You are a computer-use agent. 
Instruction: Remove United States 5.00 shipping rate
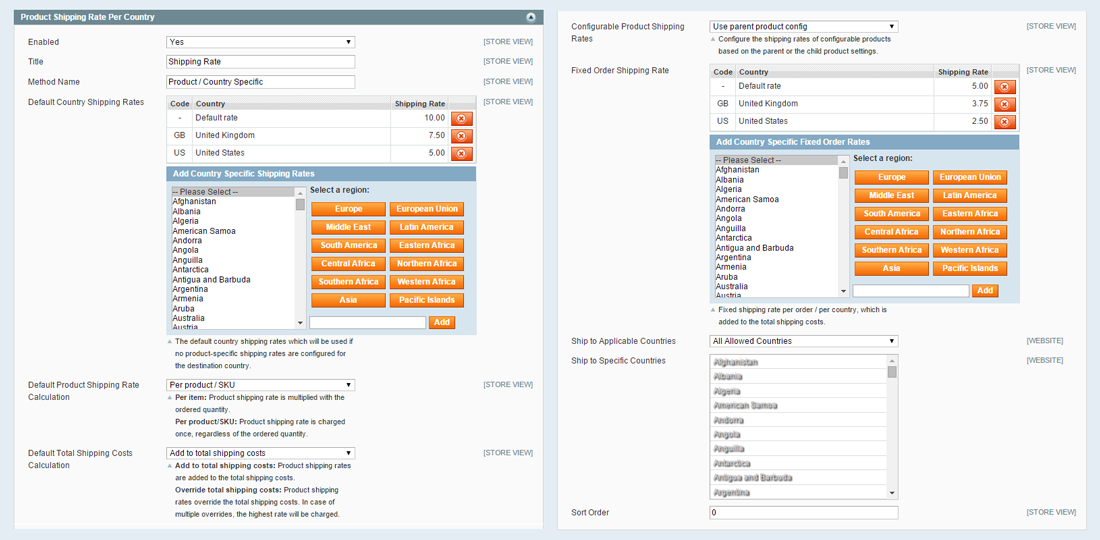click(461, 154)
